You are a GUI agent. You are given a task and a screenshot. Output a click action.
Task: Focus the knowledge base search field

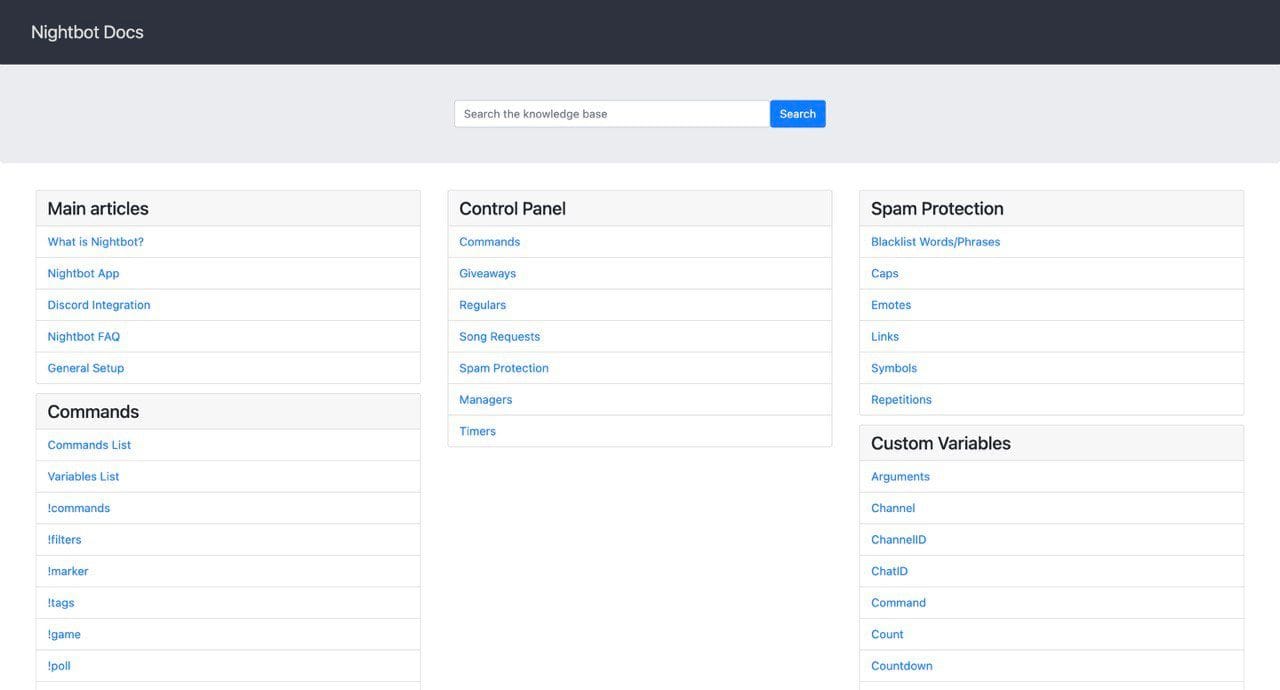(x=611, y=114)
